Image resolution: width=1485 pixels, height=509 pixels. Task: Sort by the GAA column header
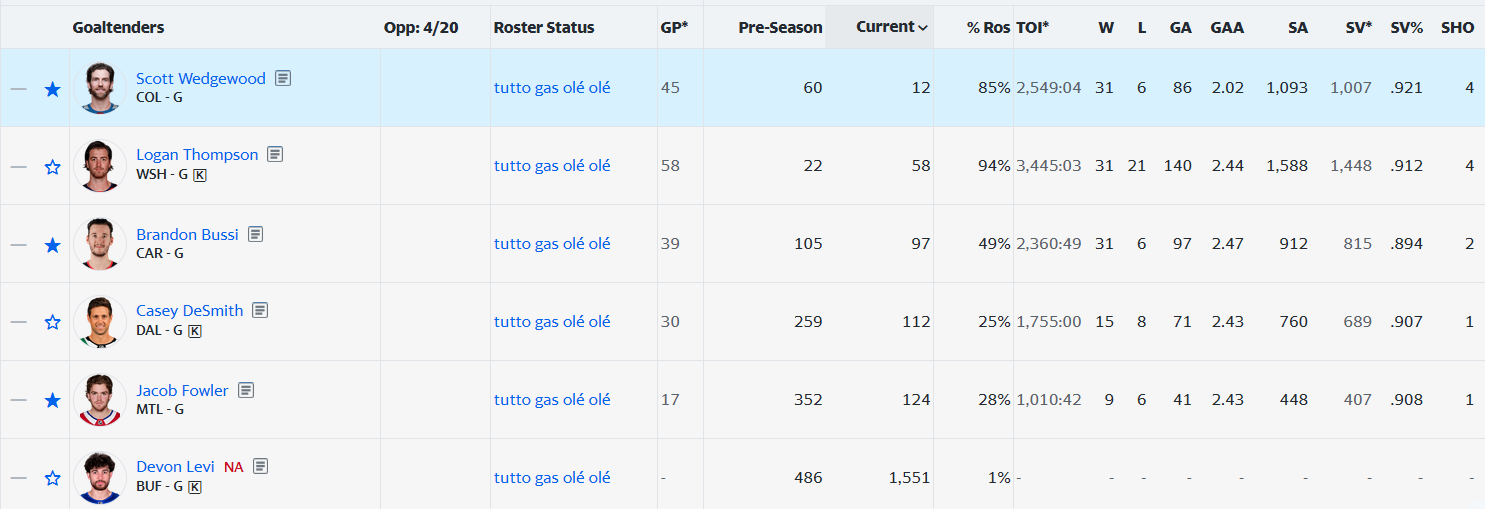tap(1227, 28)
